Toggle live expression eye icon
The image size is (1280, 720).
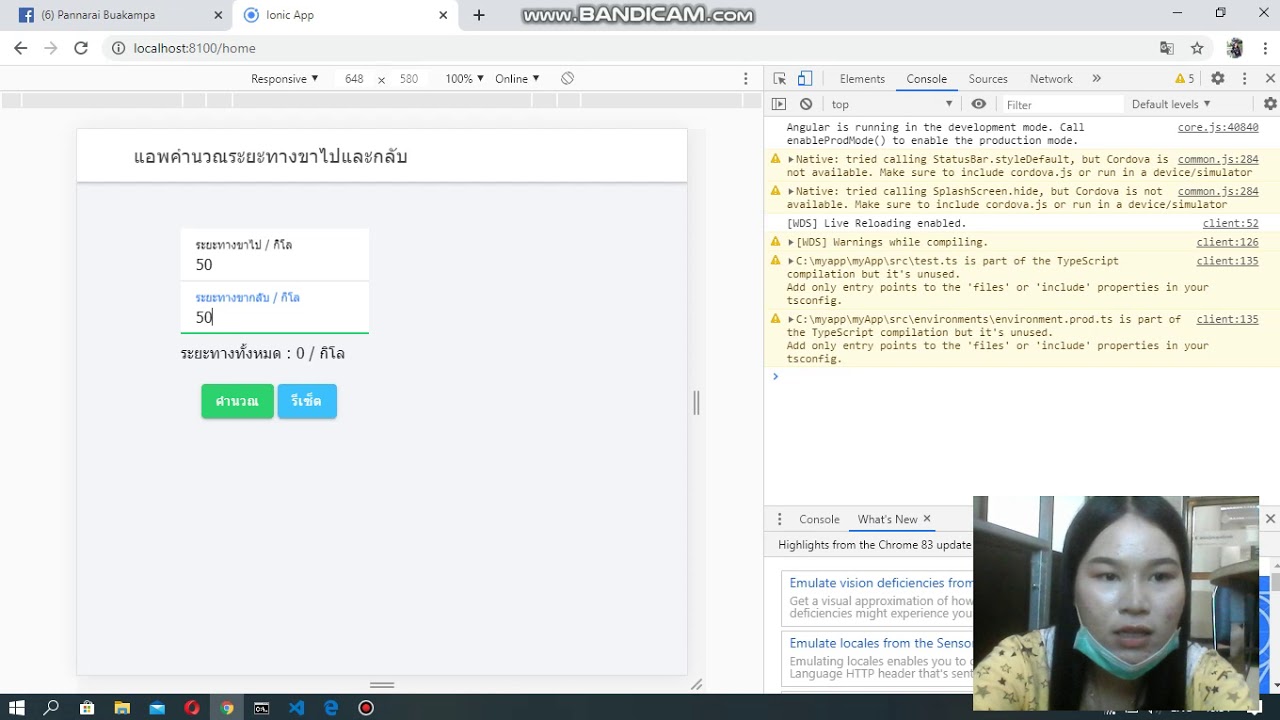point(978,104)
